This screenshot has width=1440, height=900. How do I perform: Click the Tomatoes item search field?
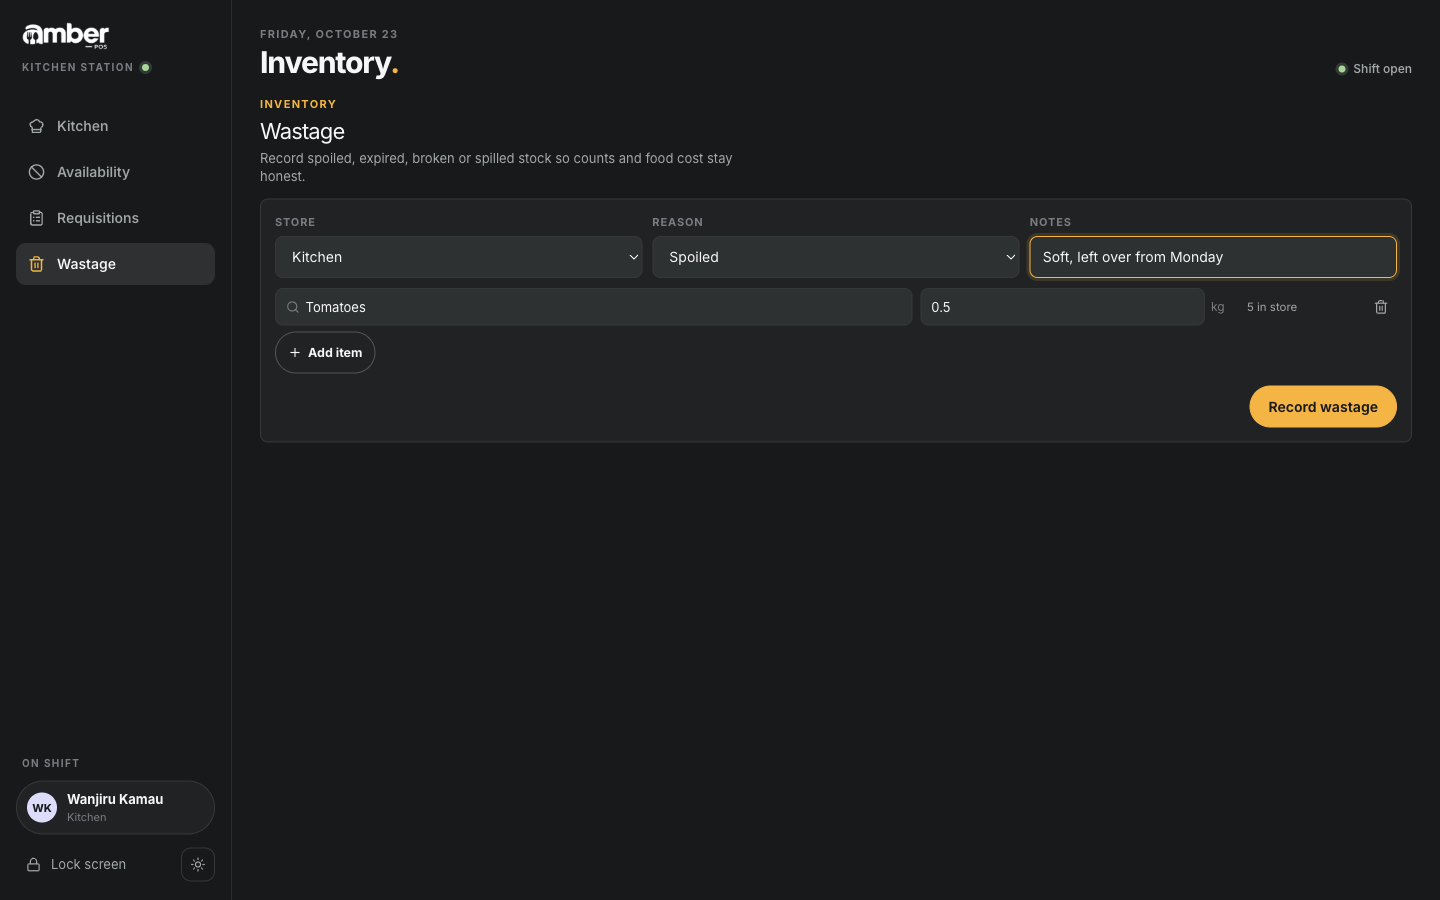coord(593,307)
